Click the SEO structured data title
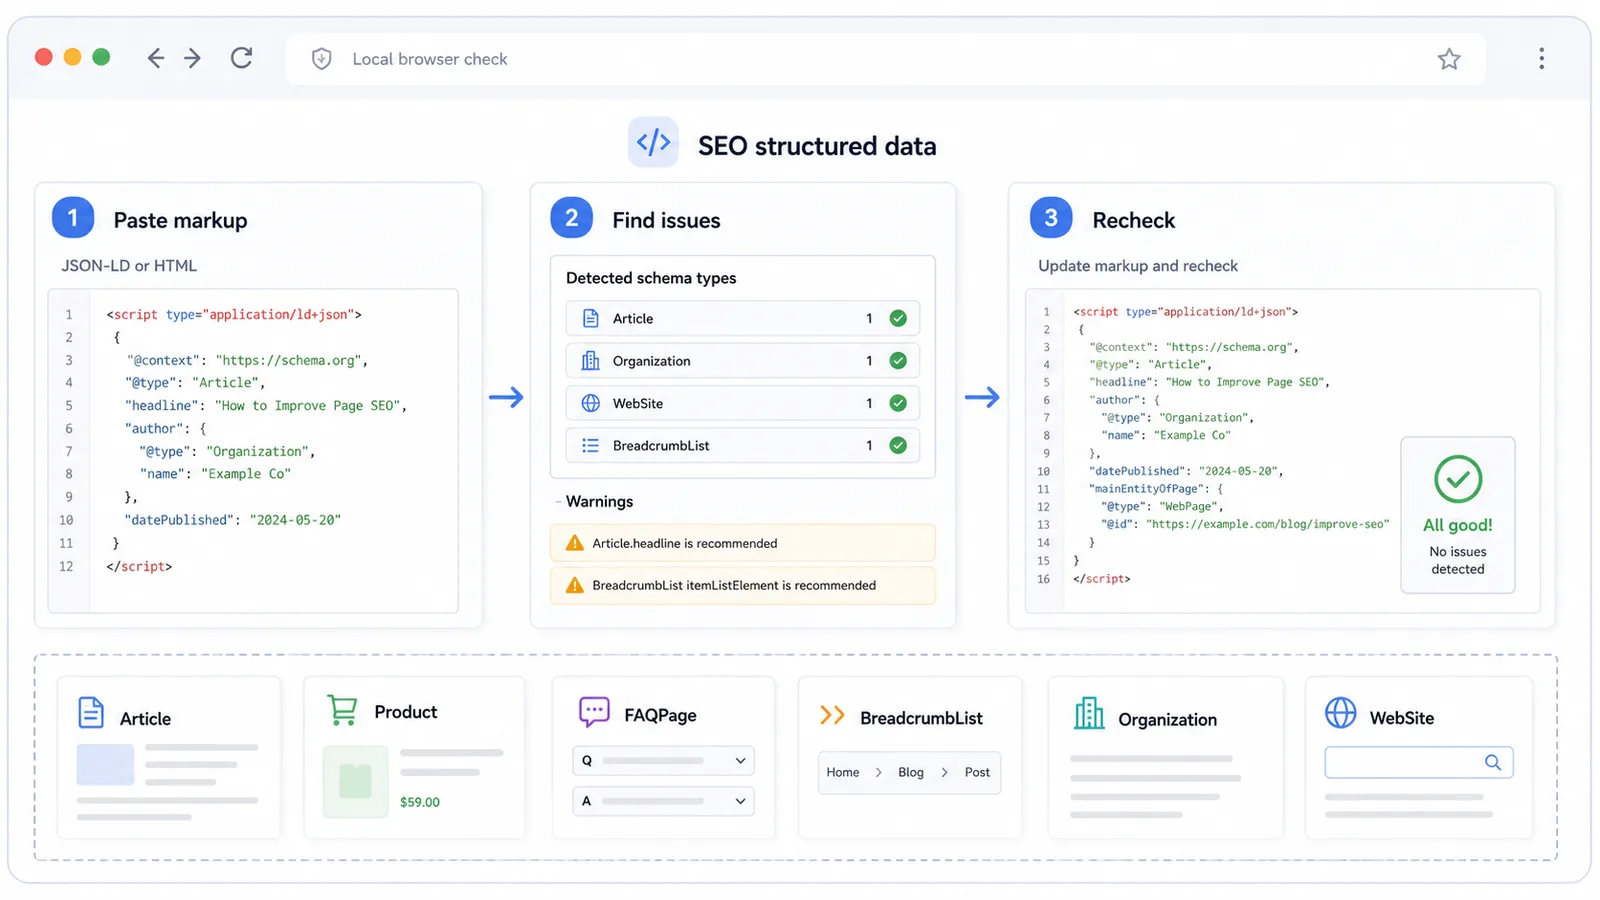The image size is (1600, 900). click(x=817, y=146)
